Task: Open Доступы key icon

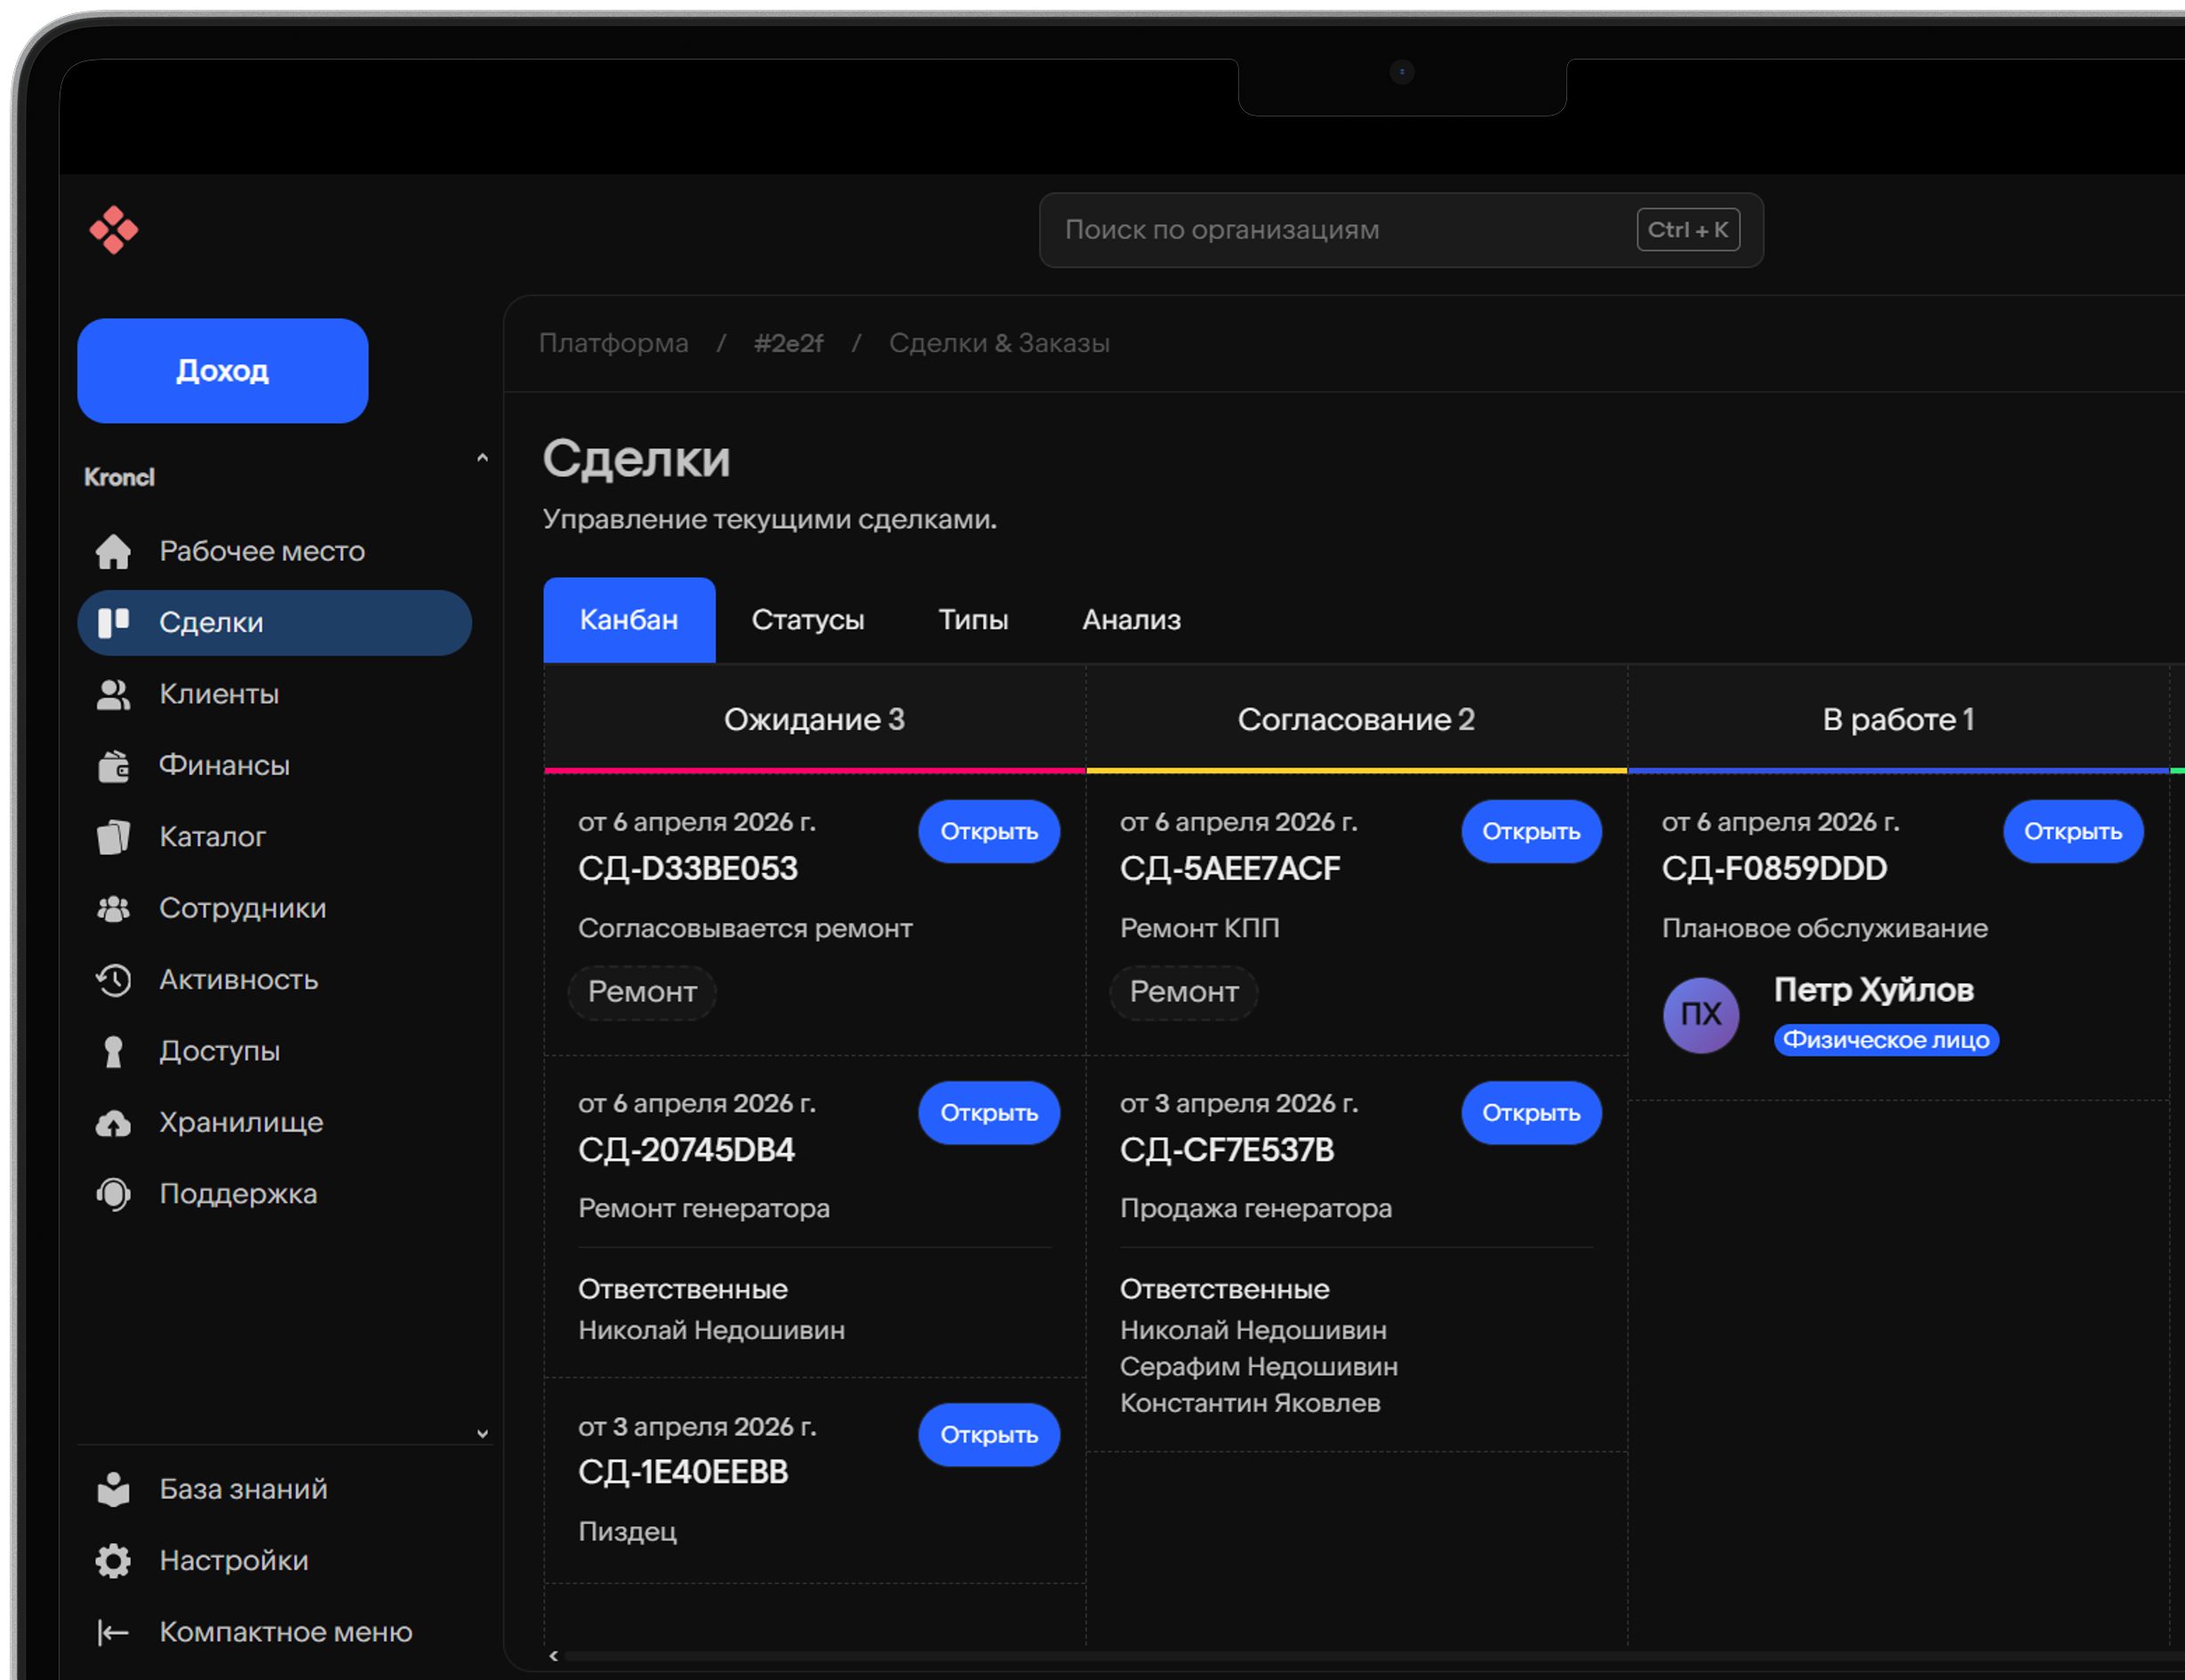Action: coord(113,1052)
